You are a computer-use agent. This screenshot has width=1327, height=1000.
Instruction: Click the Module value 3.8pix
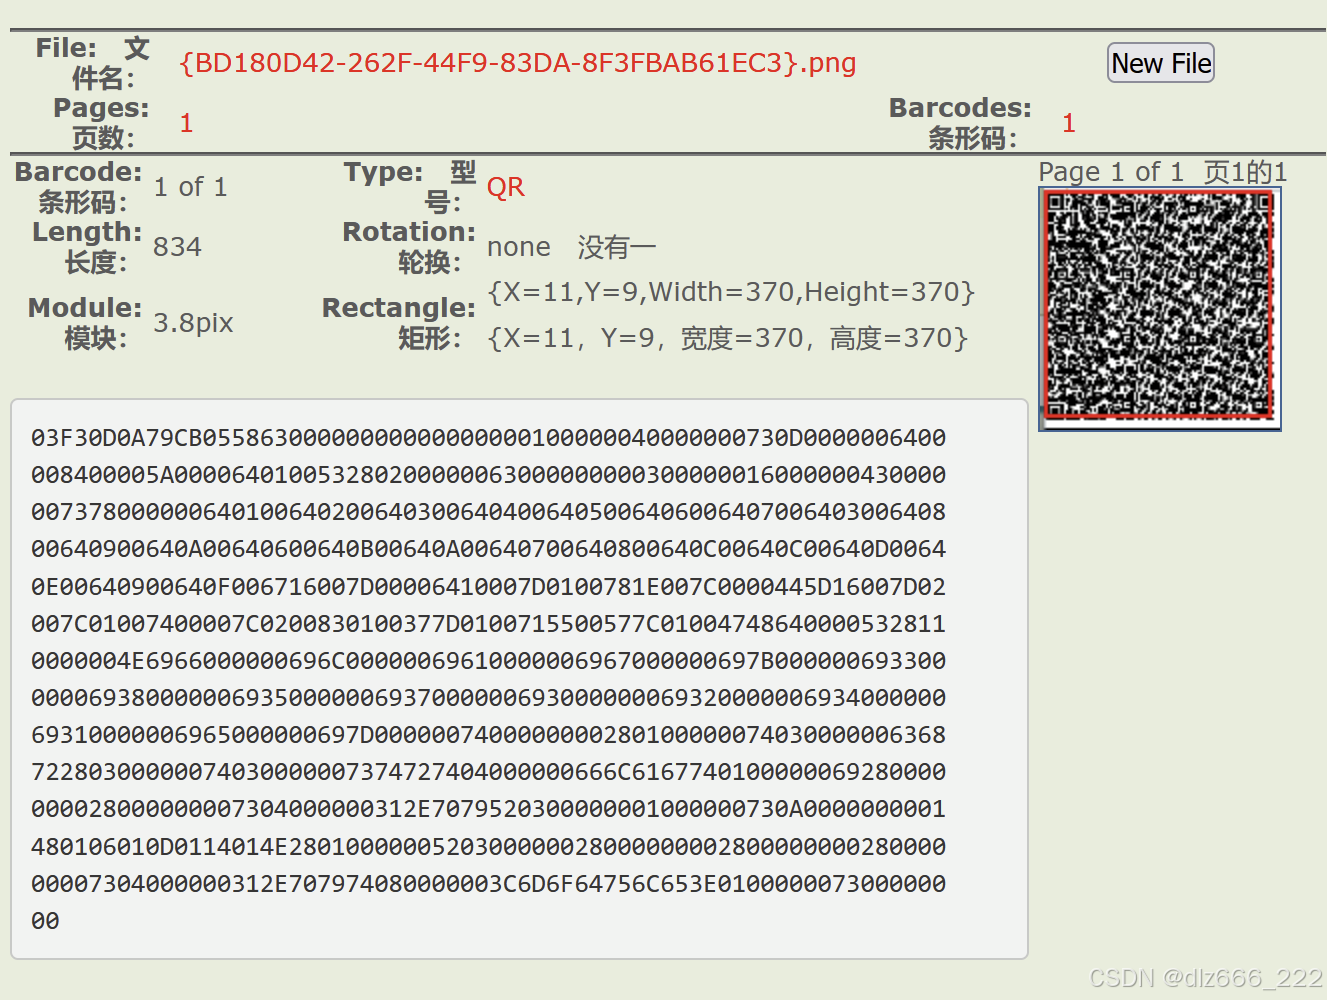[192, 322]
